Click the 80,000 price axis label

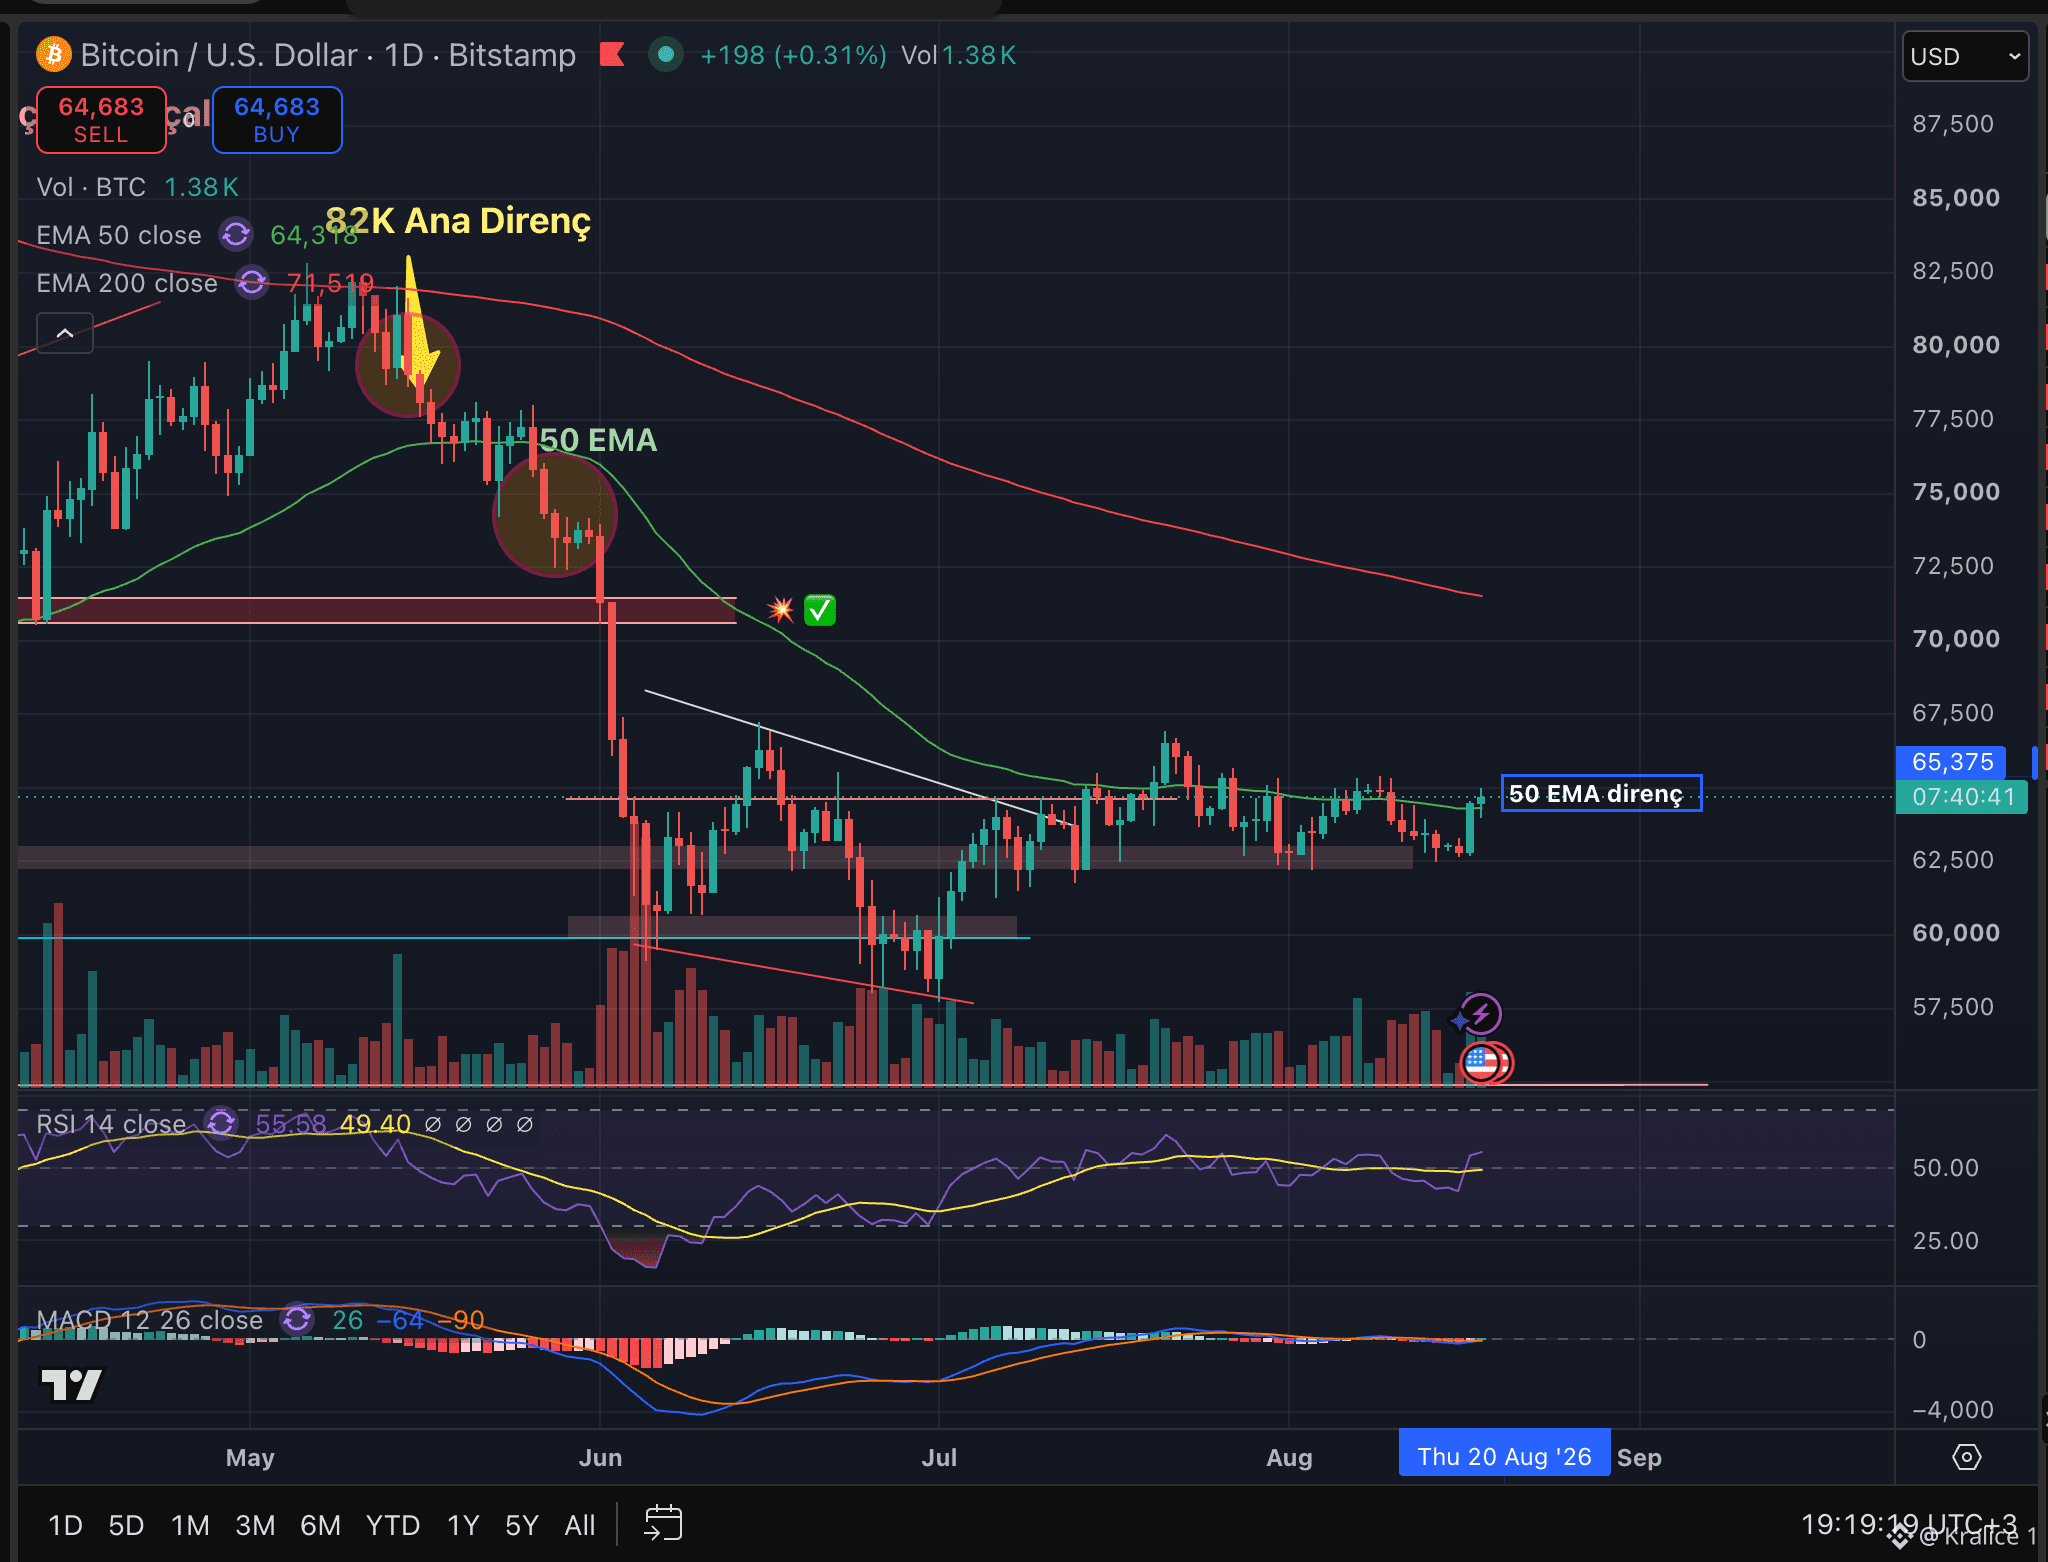[x=1956, y=345]
